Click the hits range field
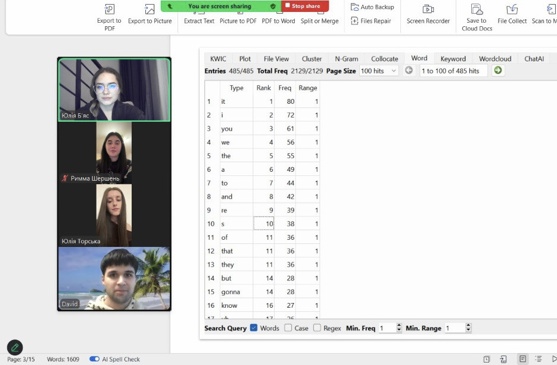 tap(453, 71)
